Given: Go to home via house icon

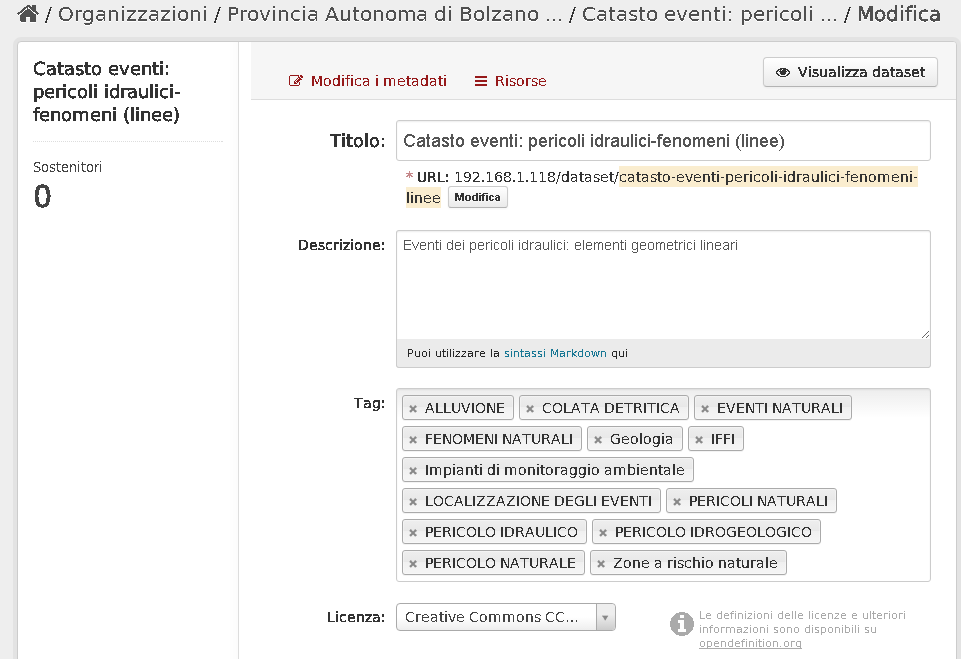Looking at the screenshot, I should click(x=28, y=13).
